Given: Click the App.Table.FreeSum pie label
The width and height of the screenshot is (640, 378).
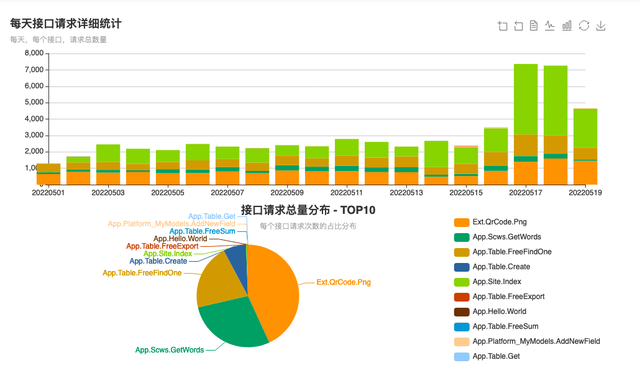Looking at the screenshot, I should (202, 231).
